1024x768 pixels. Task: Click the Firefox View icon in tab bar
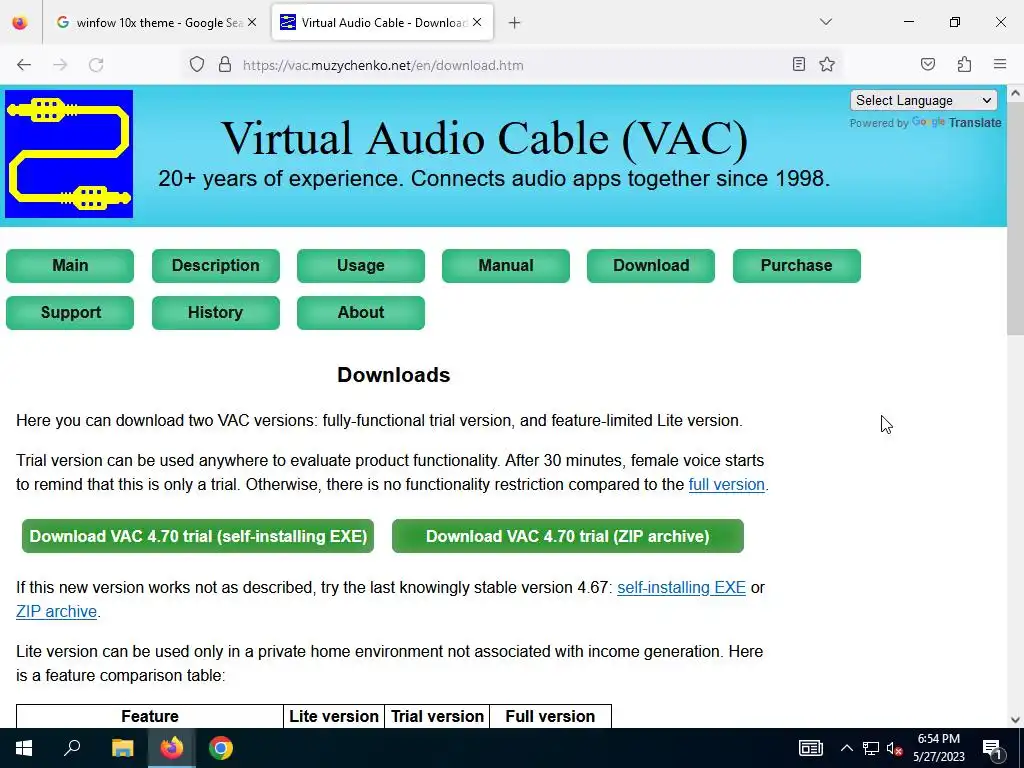(x=20, y=22)
